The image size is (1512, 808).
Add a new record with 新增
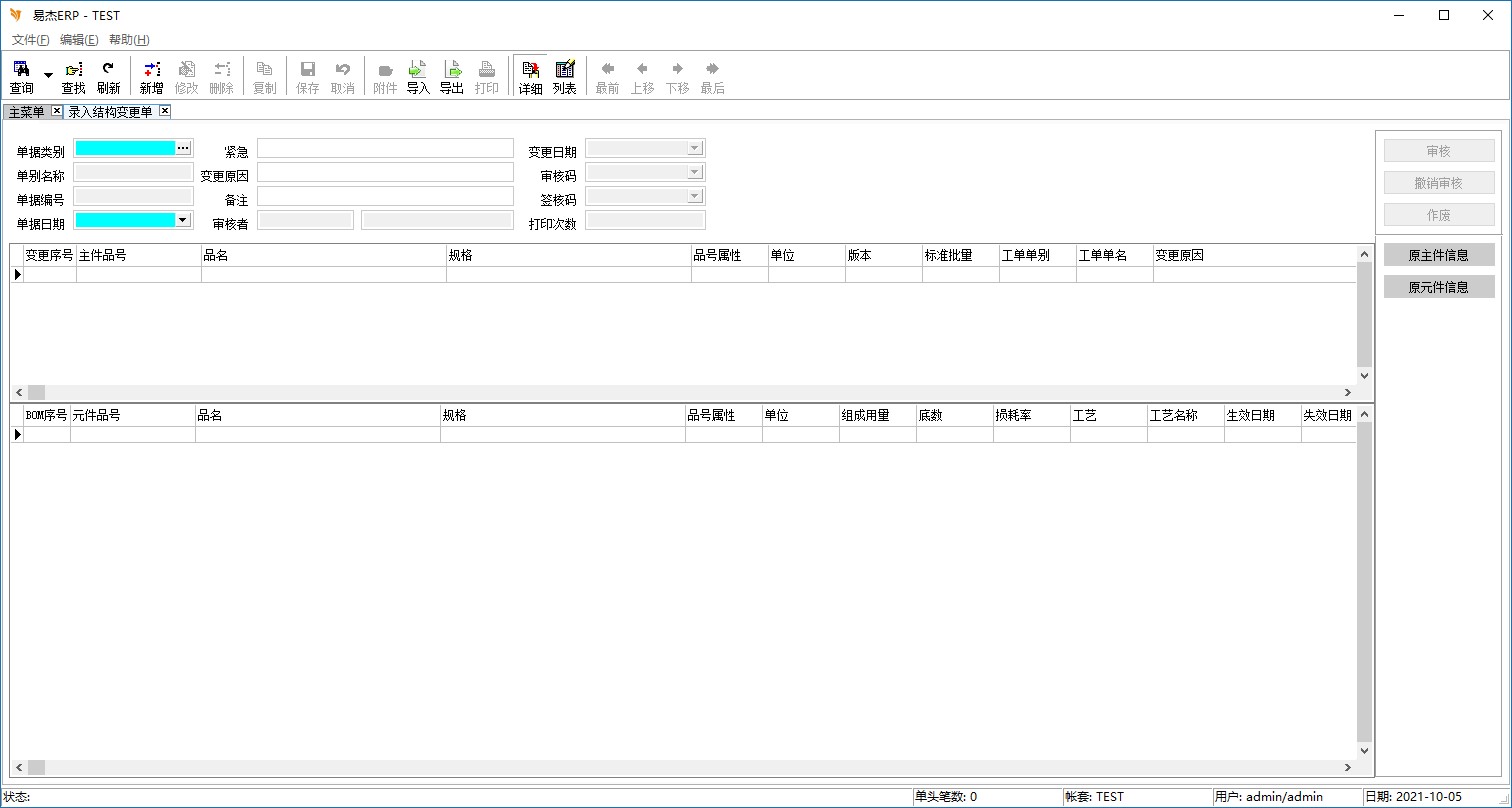[151, 76]
